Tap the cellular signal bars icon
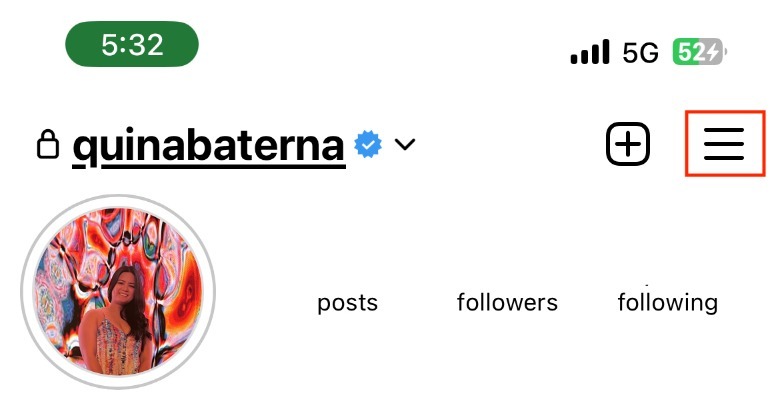 589,52
